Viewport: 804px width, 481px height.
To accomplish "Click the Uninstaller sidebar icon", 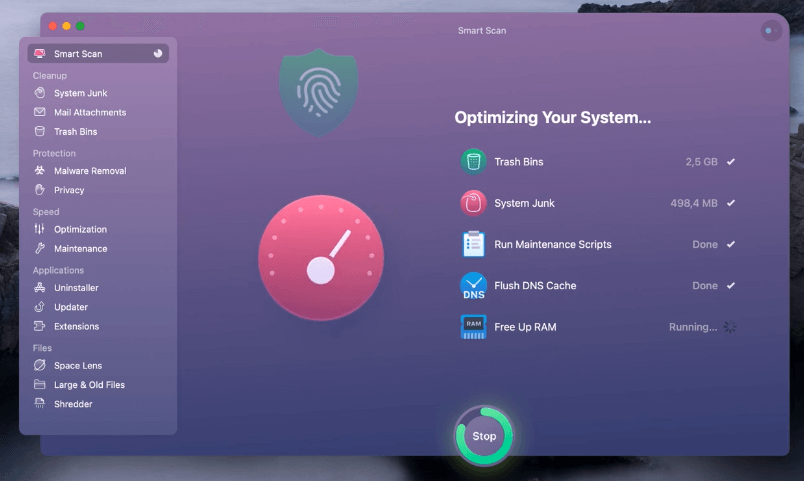I will point(39,287).
